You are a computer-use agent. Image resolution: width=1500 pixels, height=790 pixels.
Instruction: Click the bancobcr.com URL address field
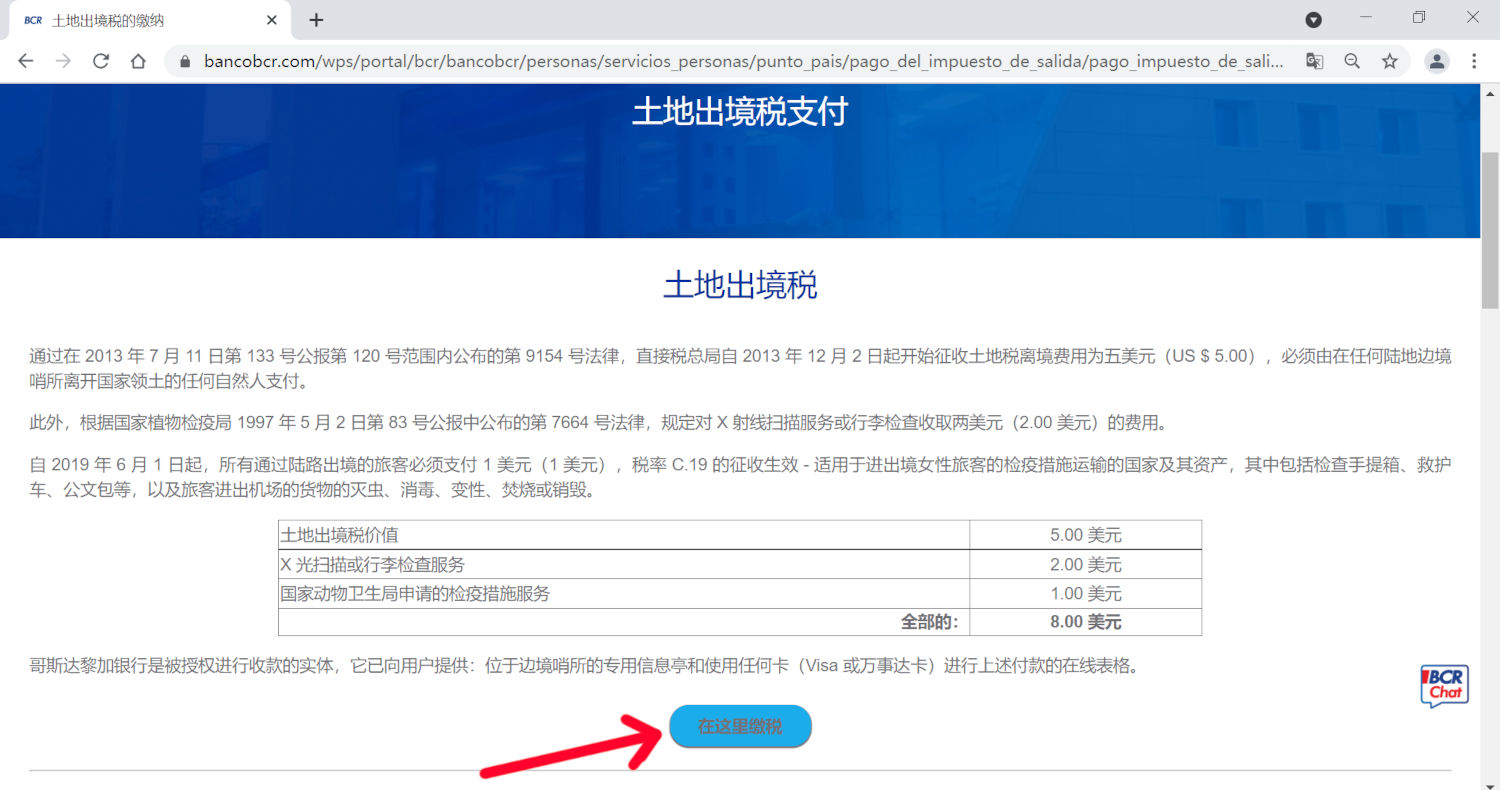click(x=740, y=61)
